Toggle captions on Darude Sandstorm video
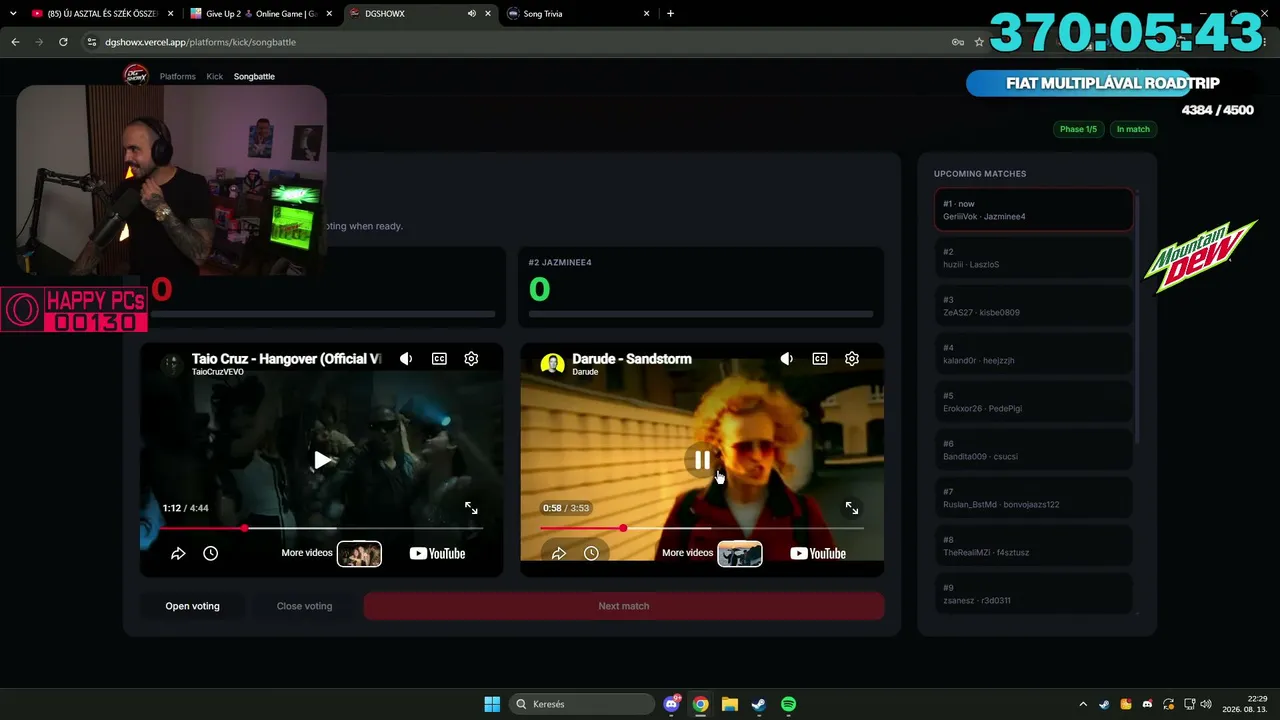Image resolution: width=1280 pixels, height=720 pixels. pos(820,359)
